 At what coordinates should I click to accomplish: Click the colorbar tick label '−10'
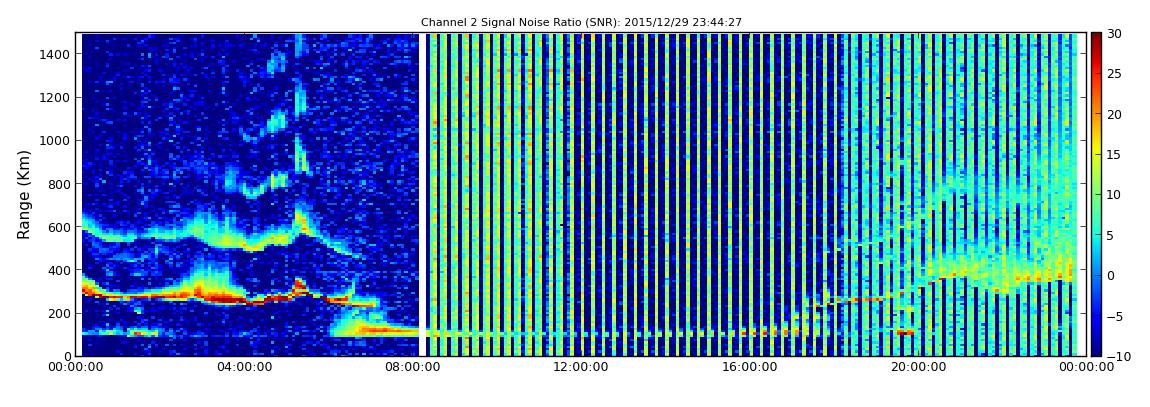pos(1118,356)
